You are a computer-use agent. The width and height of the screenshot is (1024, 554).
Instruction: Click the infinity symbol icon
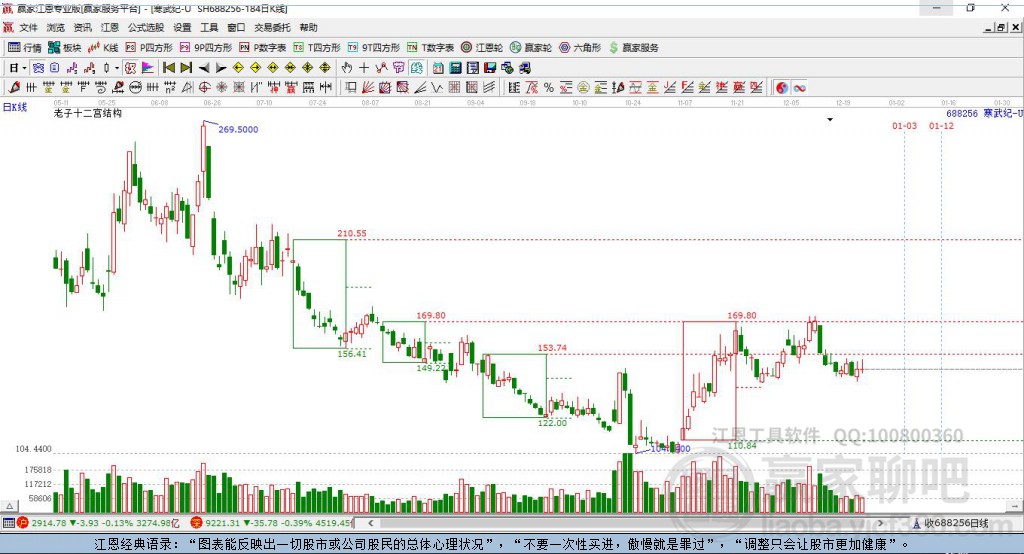799,88
